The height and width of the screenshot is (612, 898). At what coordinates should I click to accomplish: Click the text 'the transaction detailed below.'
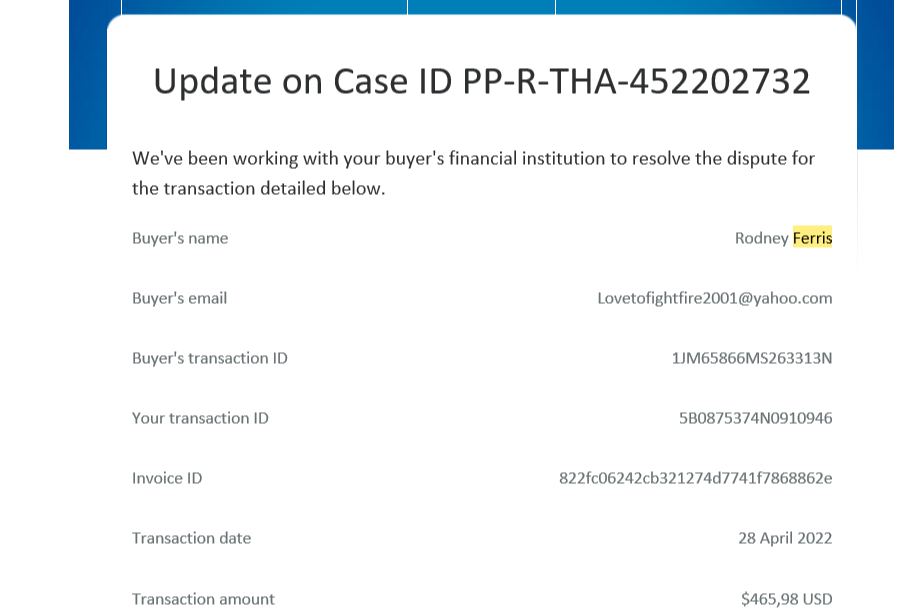pos(258,188)
